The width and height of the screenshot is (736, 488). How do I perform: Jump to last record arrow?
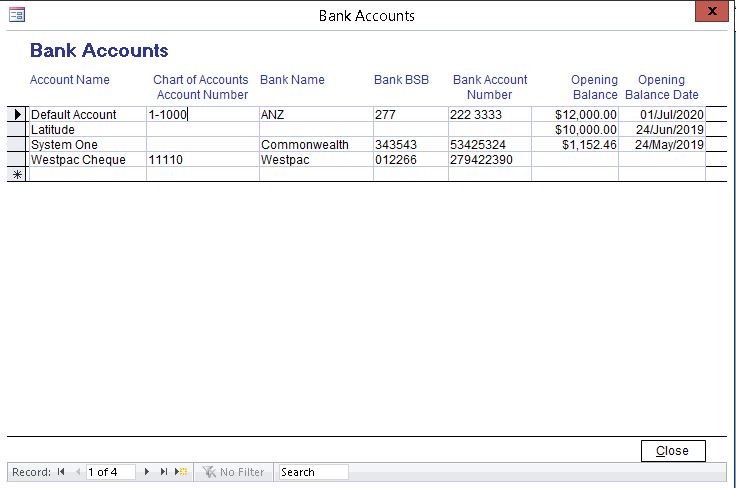click(164, 472)
